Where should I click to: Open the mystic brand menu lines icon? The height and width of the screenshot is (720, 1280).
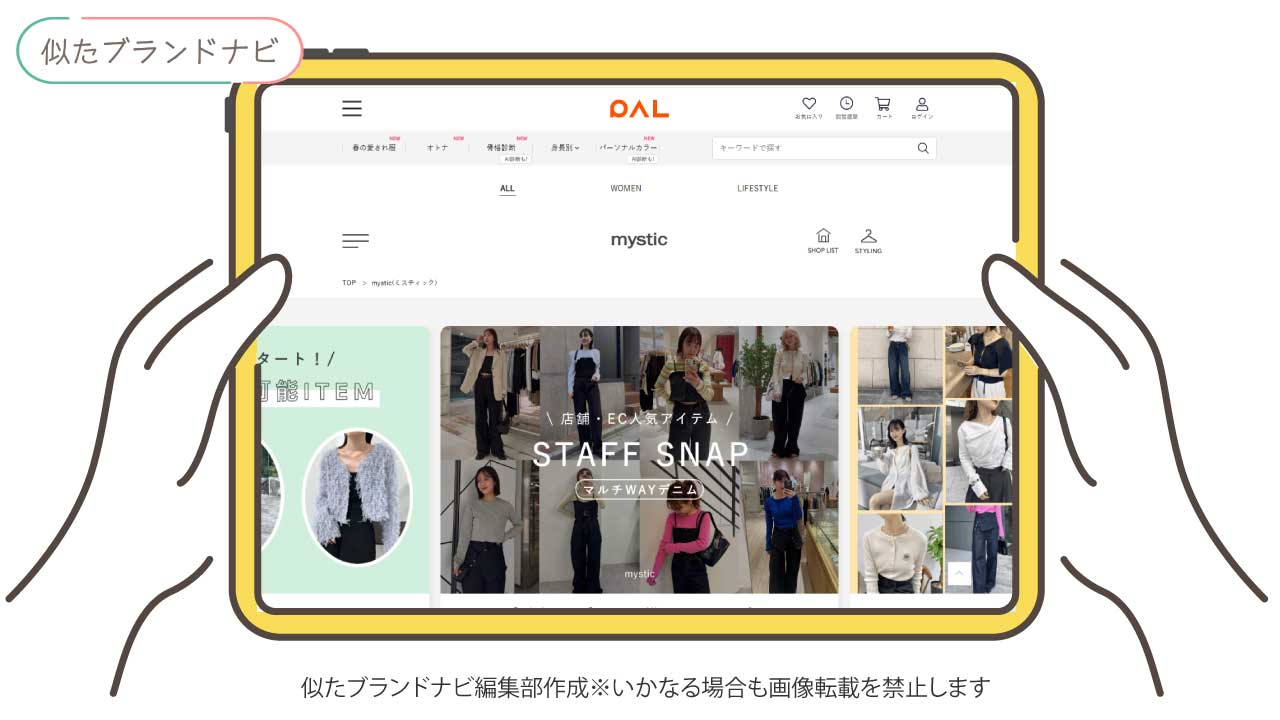click(355, 240)
